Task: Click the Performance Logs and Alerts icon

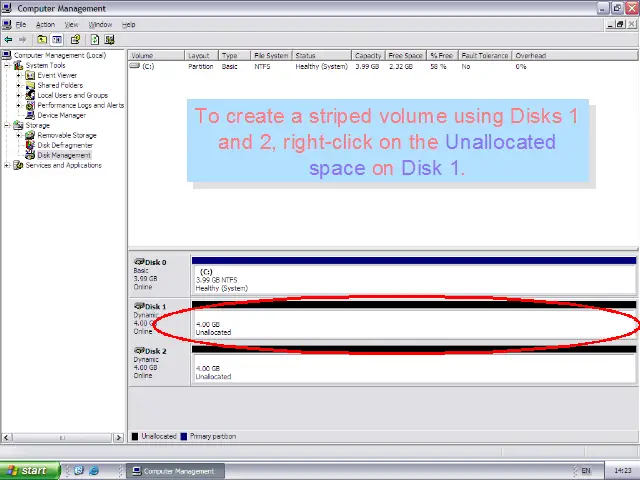Action: tap(30, 105)
